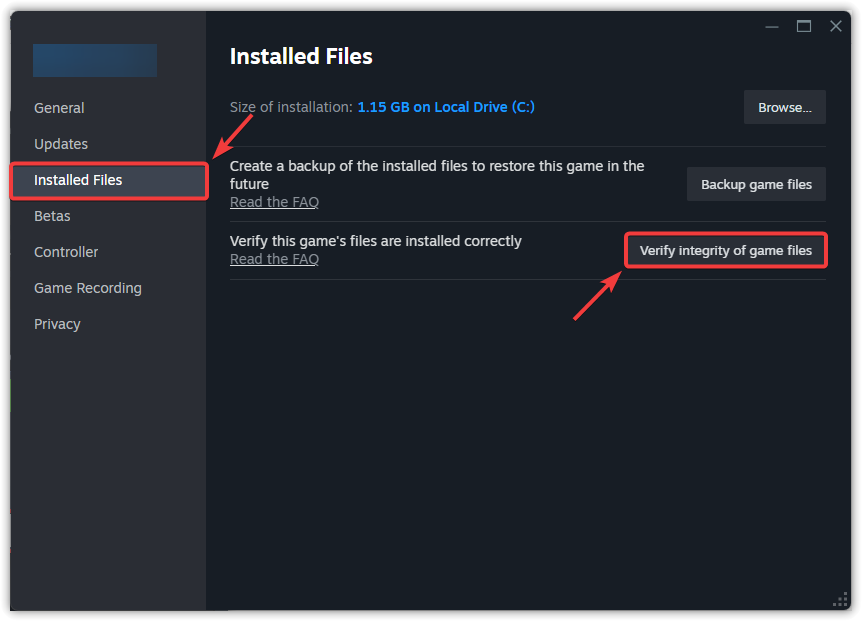The image size is (862, 621).
Task: Show the Game Recording options
Action: tap(88, 288)
